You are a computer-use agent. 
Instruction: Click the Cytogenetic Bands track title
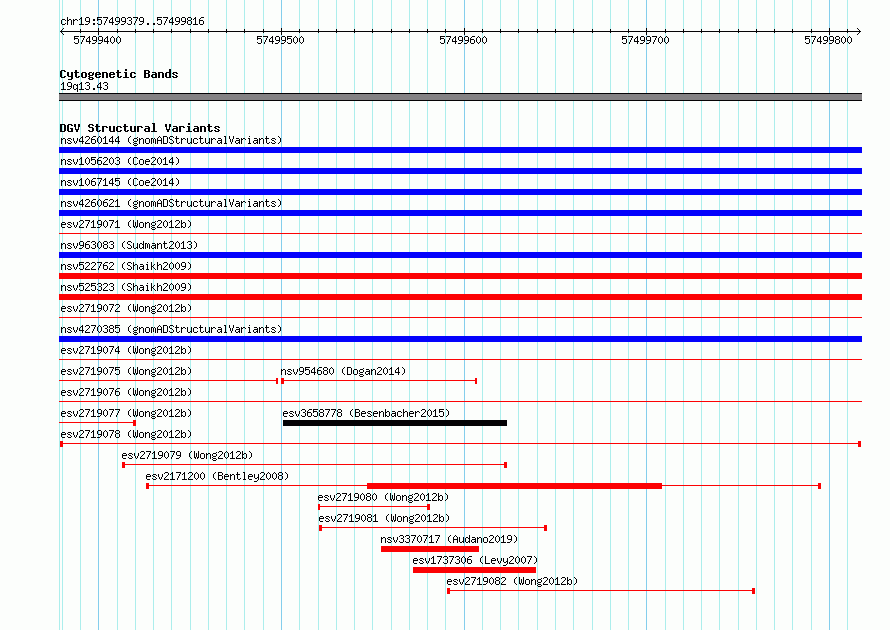[119, 74]
